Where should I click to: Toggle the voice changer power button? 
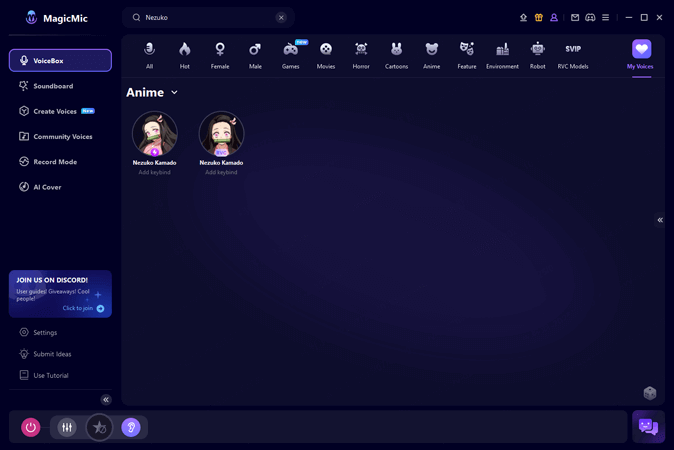31,427
